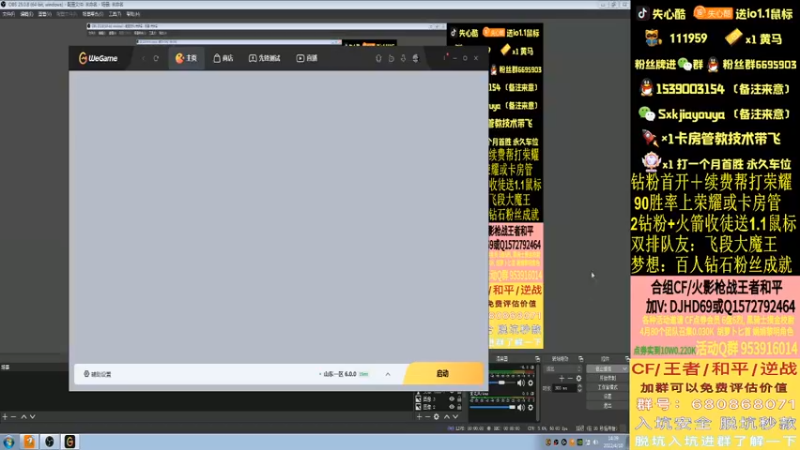Open the upper audio channel settings gear

point(531,383)
